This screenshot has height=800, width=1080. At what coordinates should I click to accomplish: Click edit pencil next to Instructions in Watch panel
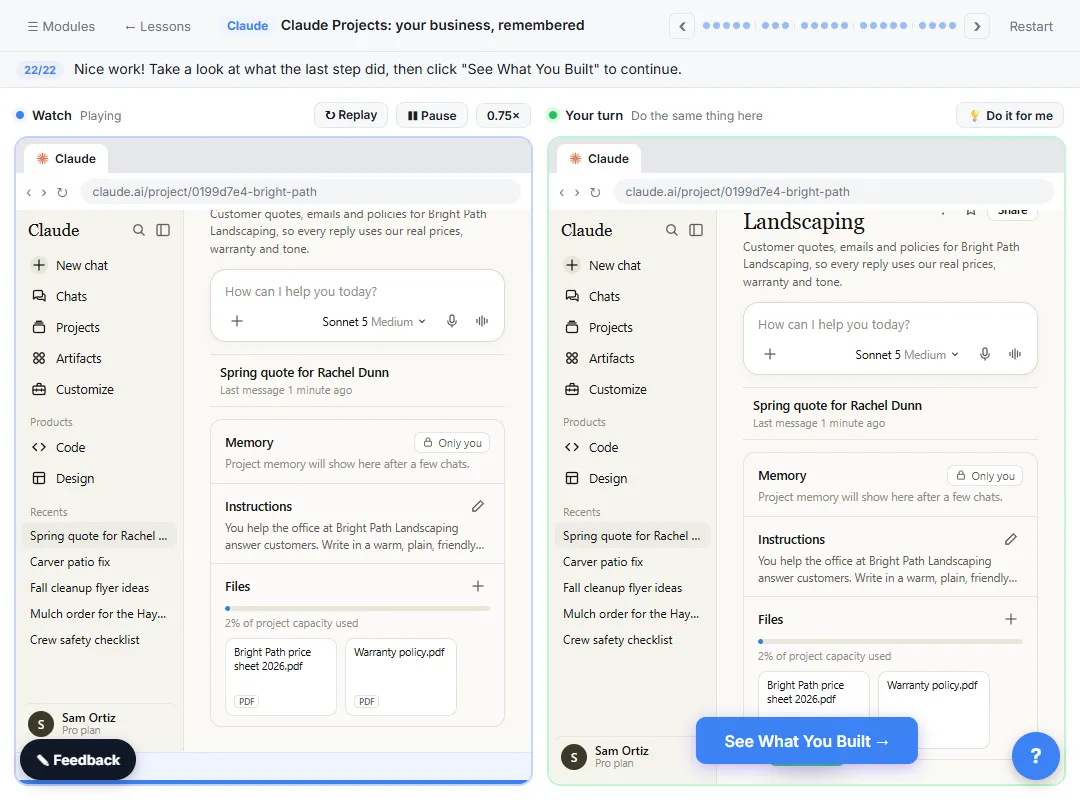tap(477, 506)
